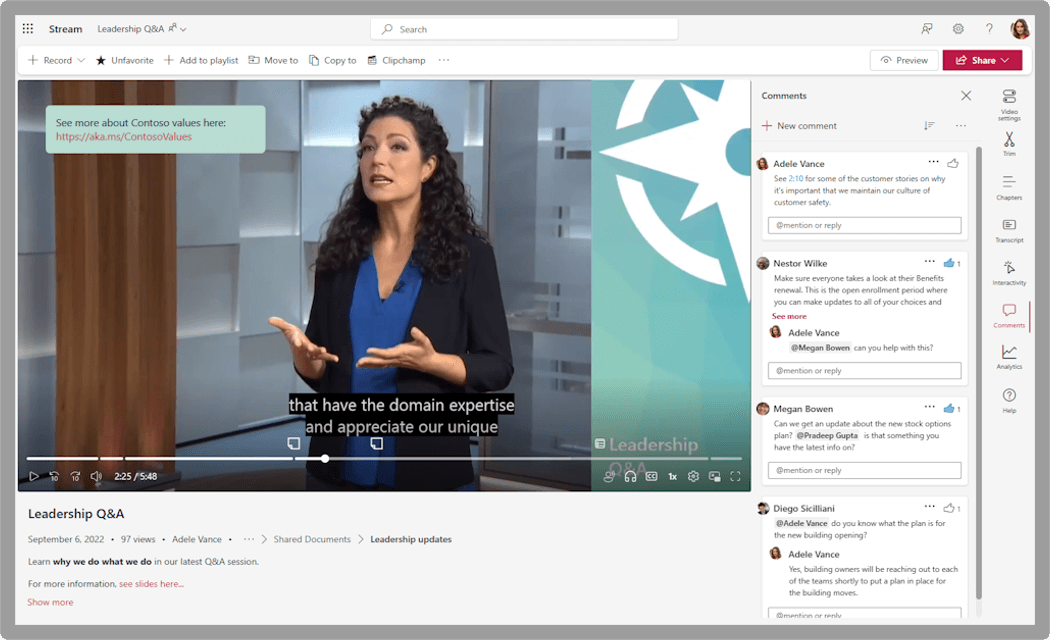The height and width of the screenshot is (640, 1050).
Task: Open the Trim tool in the sidebar
Action: [1009, 140]
